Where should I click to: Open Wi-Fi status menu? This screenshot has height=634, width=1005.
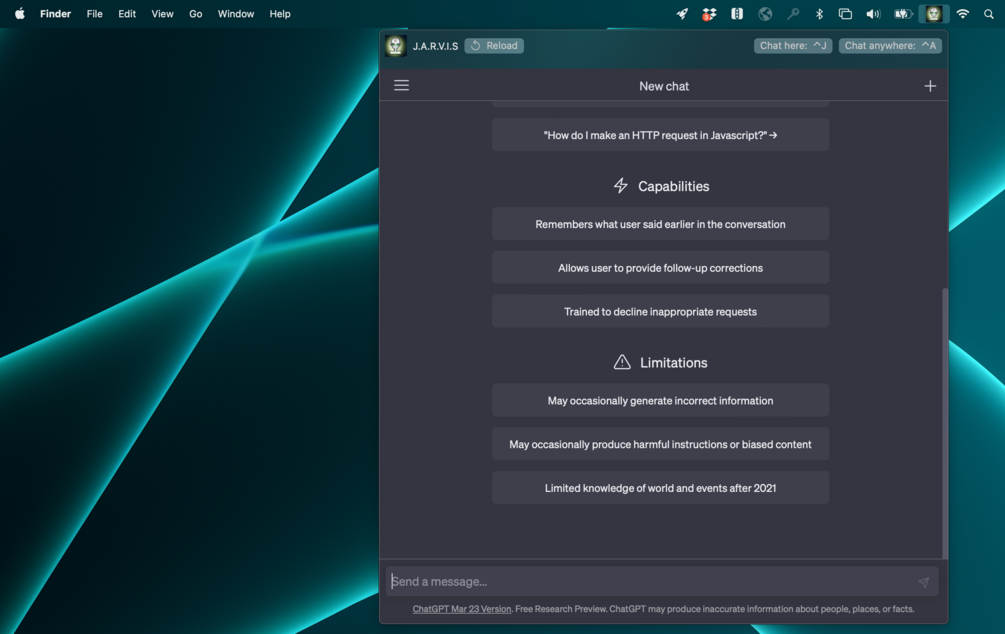963,13
